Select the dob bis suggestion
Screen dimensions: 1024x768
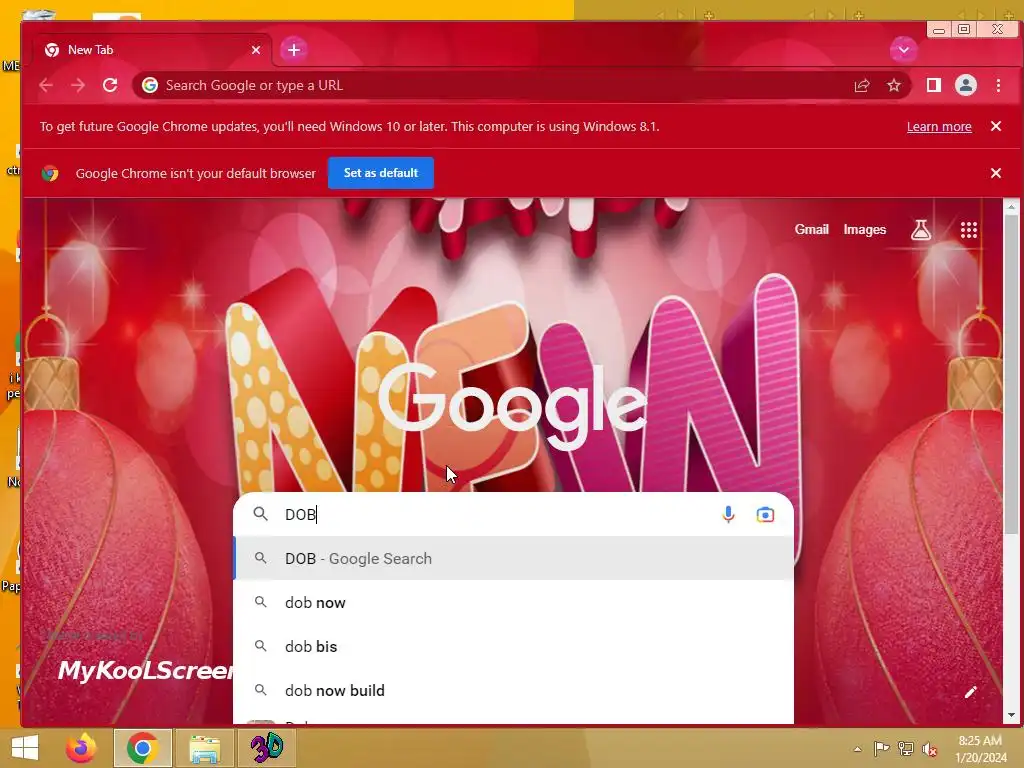point(513,647)
